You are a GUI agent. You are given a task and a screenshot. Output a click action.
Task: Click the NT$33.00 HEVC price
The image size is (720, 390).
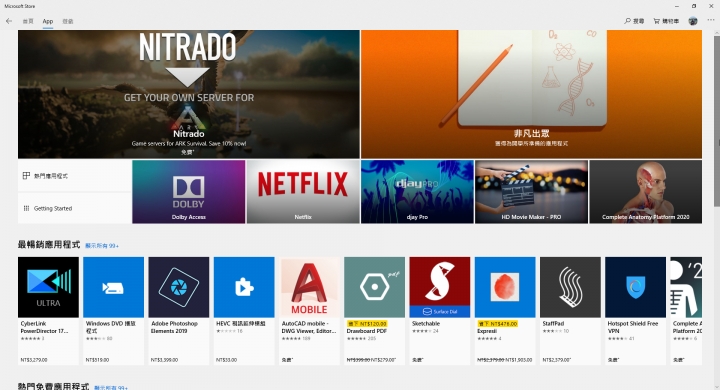226,360
